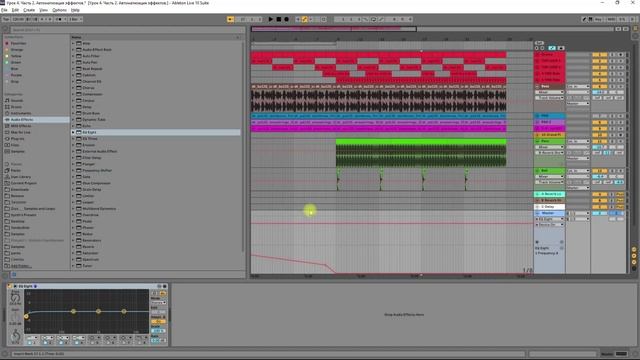Image resolution: width=640 pixels, height=360 pixels.
Task: Hide the browser with the triangle toggle
Action: click(x=5, y=30)
